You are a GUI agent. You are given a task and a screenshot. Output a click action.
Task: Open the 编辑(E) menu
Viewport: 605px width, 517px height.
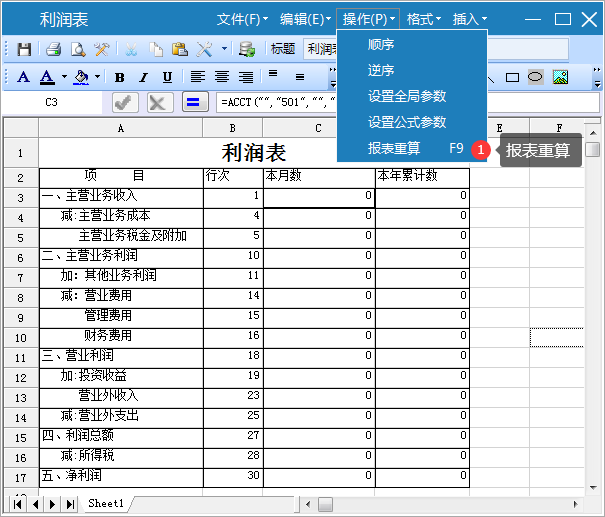[x=305, y=19]
